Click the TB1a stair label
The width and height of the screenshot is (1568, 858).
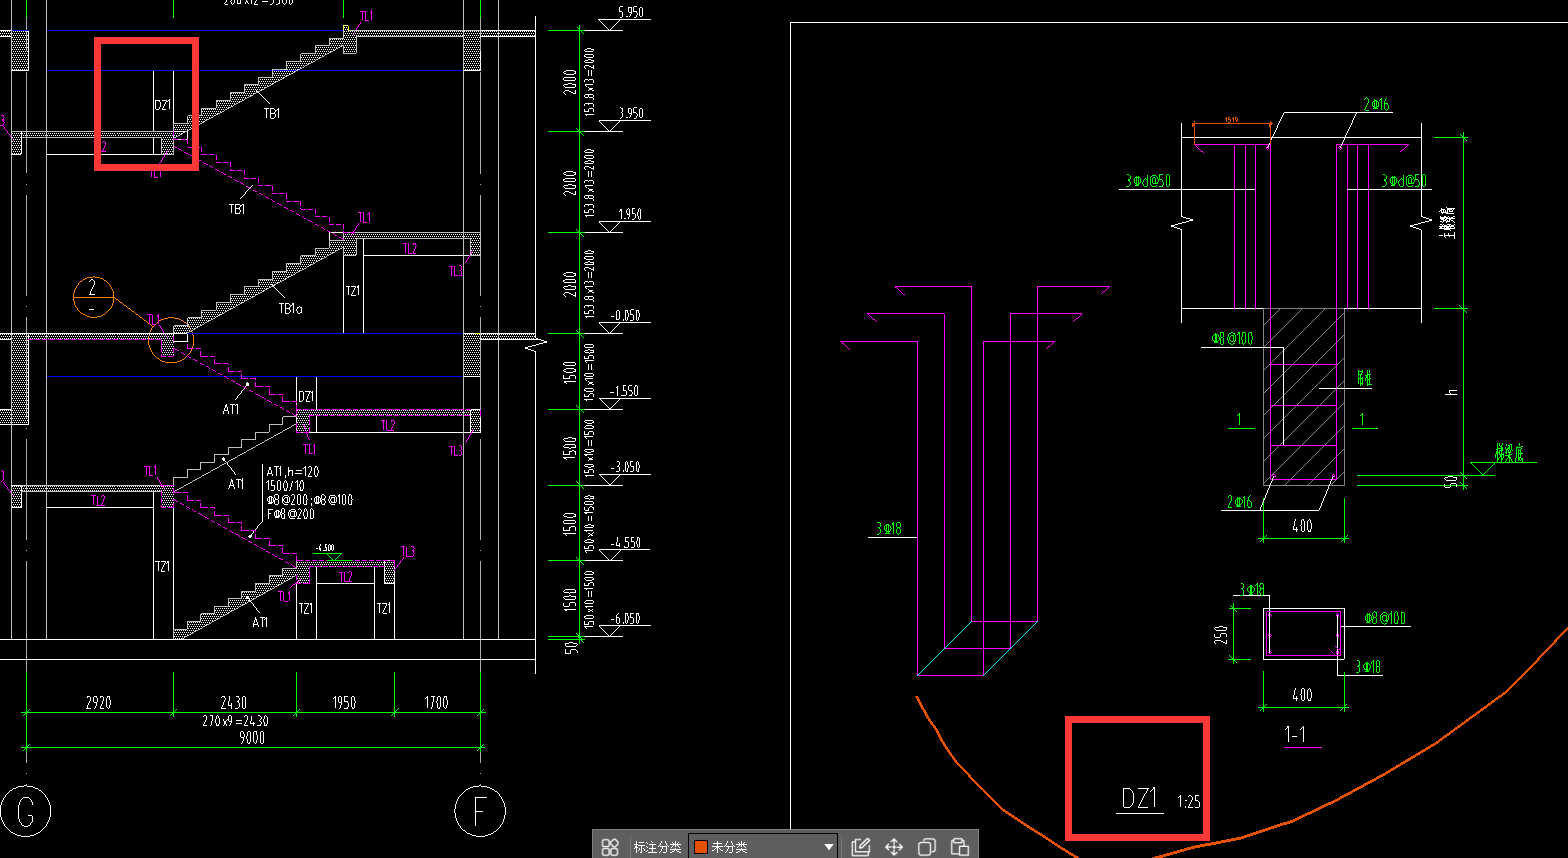291,309
